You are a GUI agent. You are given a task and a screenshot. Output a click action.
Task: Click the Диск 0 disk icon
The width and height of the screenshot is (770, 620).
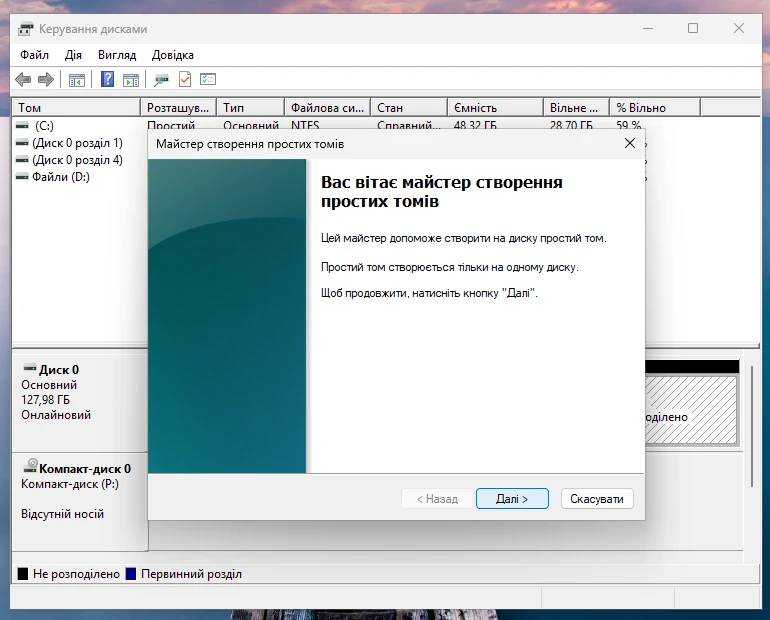point(30,367)
